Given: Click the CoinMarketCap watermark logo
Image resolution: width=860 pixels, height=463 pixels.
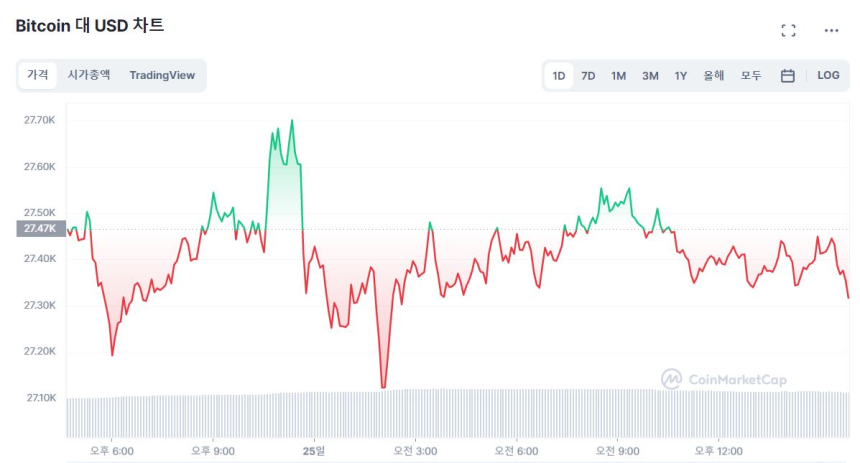Looking at the screenshot, I should coord(723,379).
